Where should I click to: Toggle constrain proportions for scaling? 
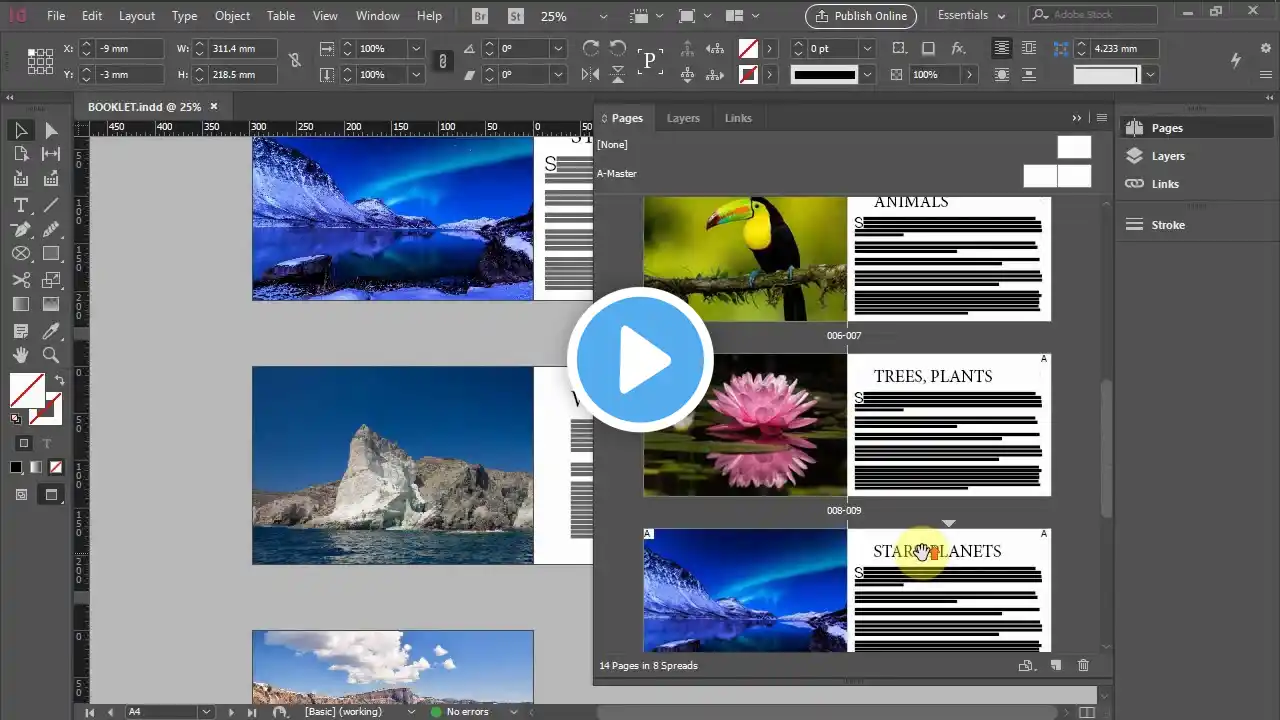coord(442,61)
